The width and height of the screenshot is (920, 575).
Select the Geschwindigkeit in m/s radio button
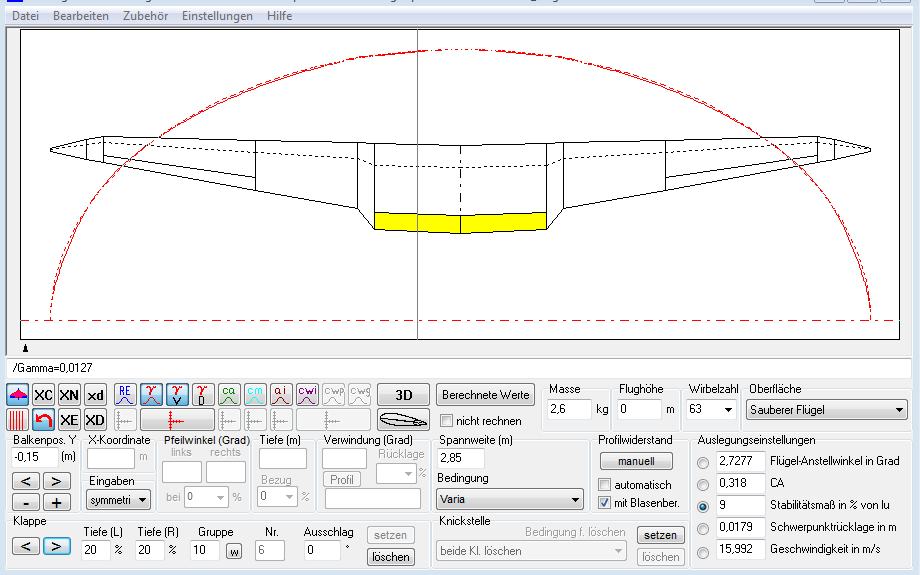(x=703, y=551)
